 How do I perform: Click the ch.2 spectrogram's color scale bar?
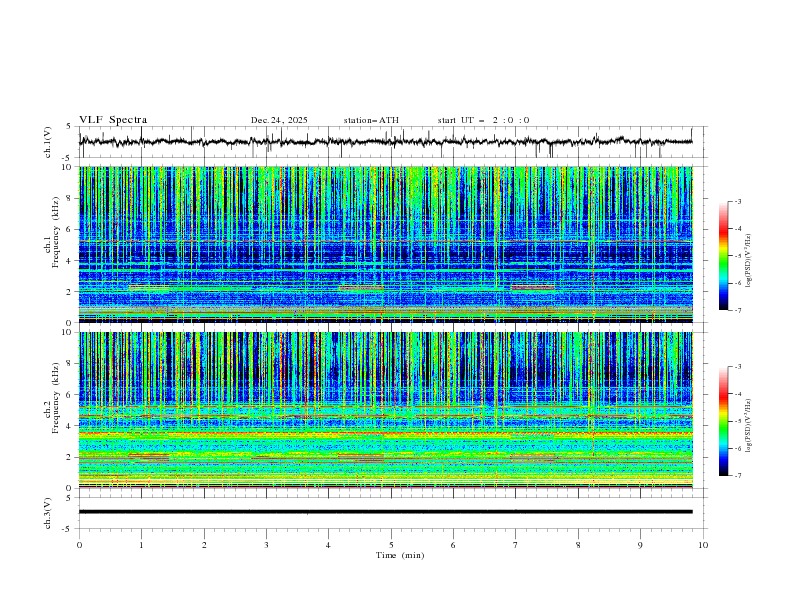[x=723, y=421]
